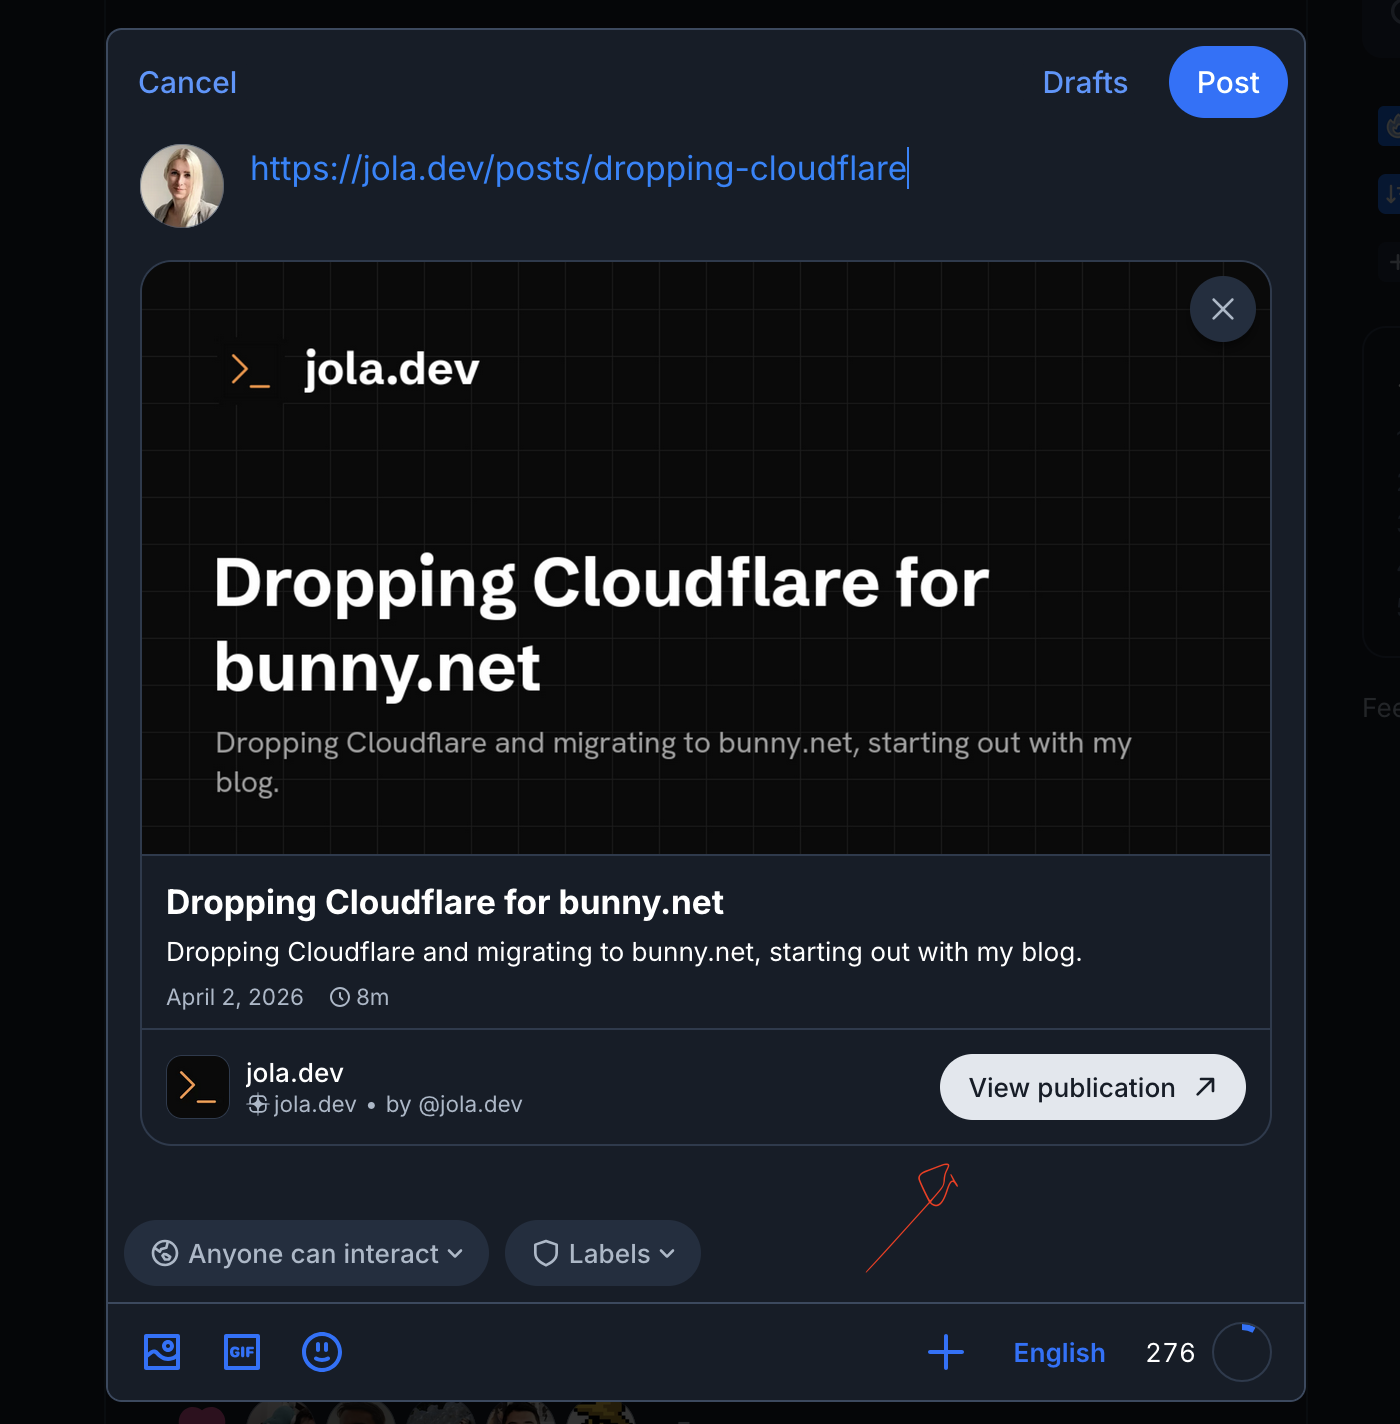Open View publication link
Image resolution: width=1400 pixels, height=1424 pixels.
pos(1092,1087)
